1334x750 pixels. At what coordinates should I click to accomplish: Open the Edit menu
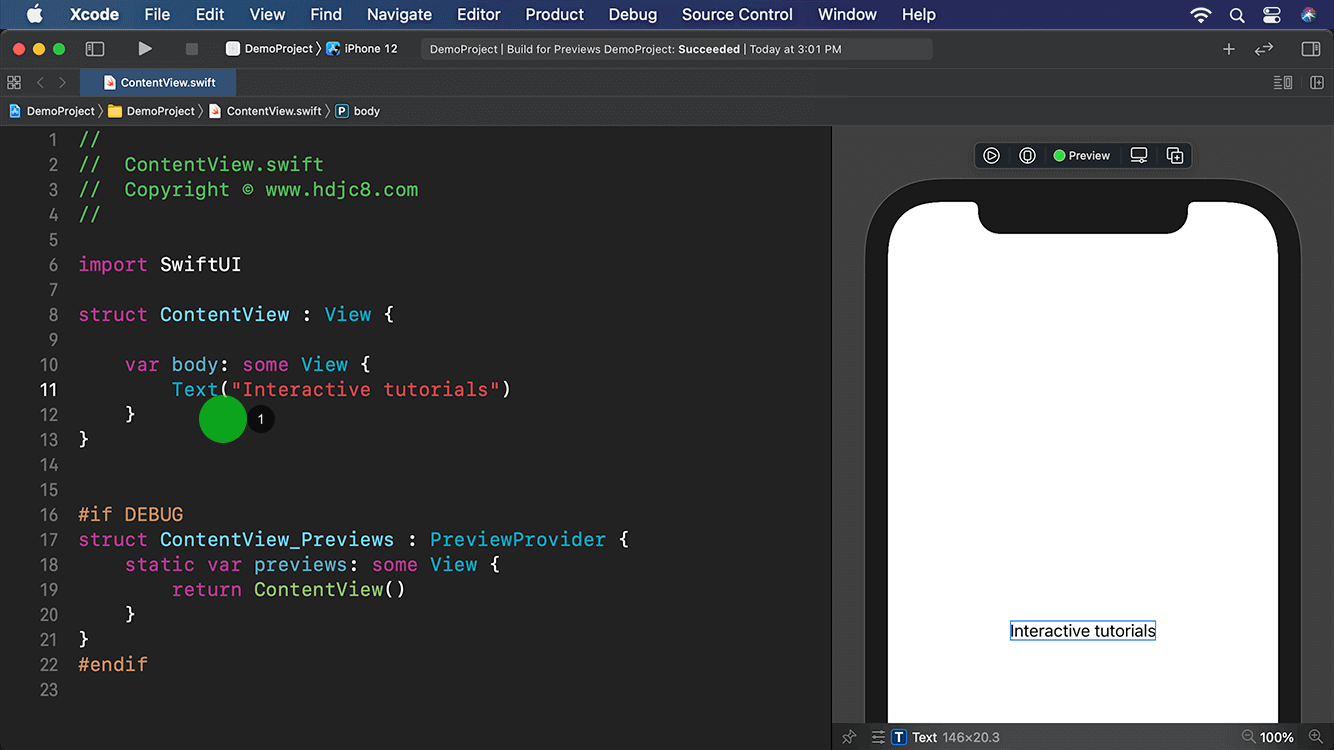[210, 14]
